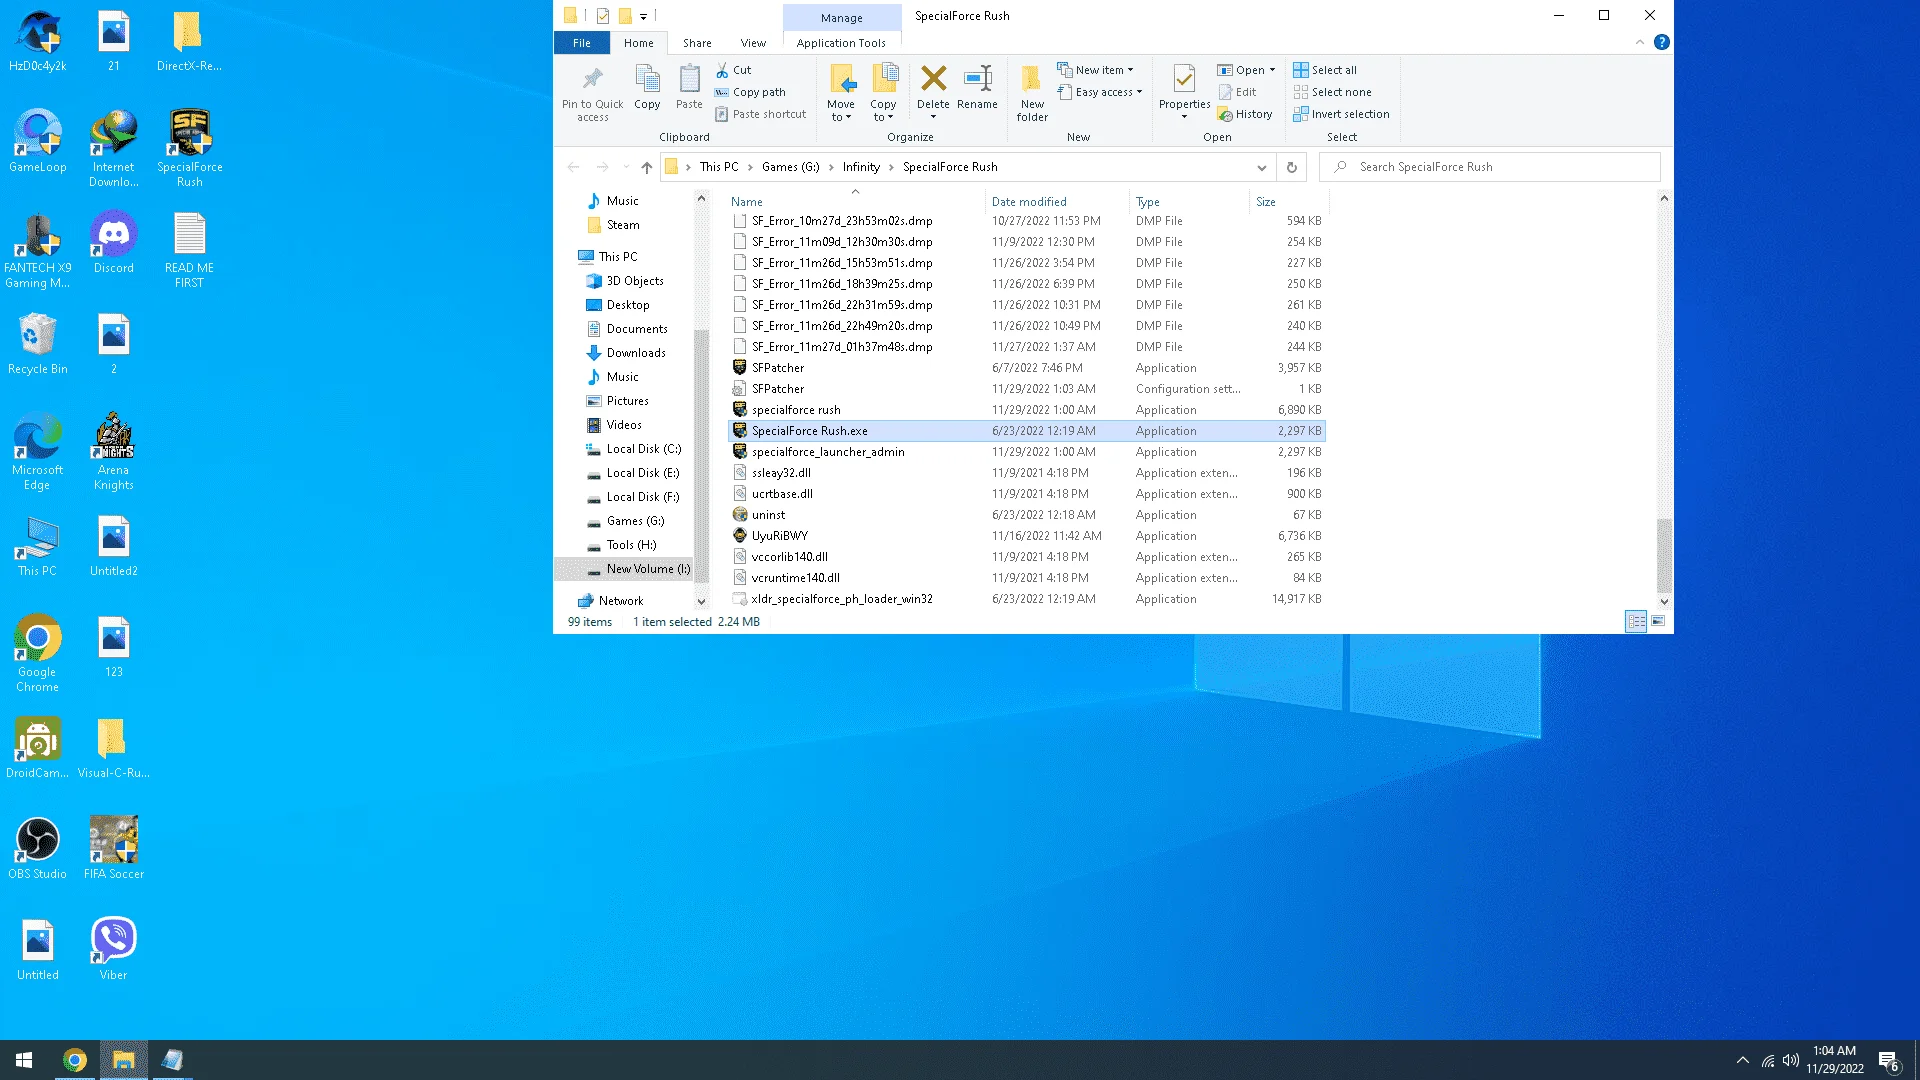Image resolution: width=1920 pixels, height=1080 pixels.
Task: Open the Windows Start menu
Action: [24, 1060]
